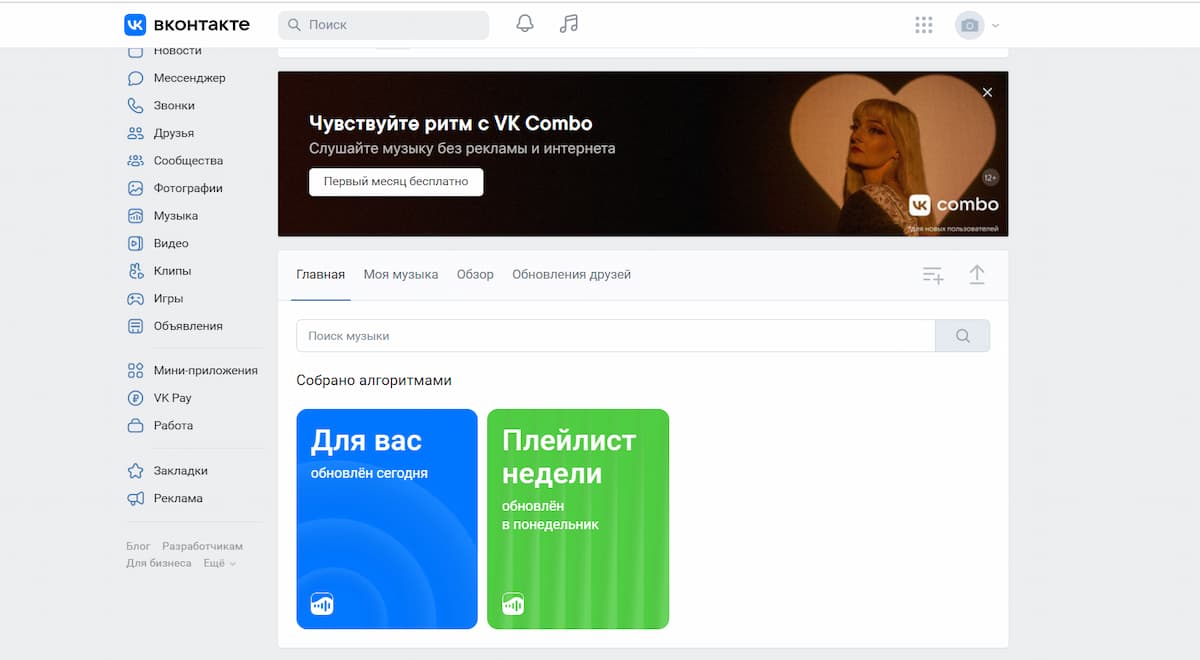Open the profile dropdown arrow top right

996,25
